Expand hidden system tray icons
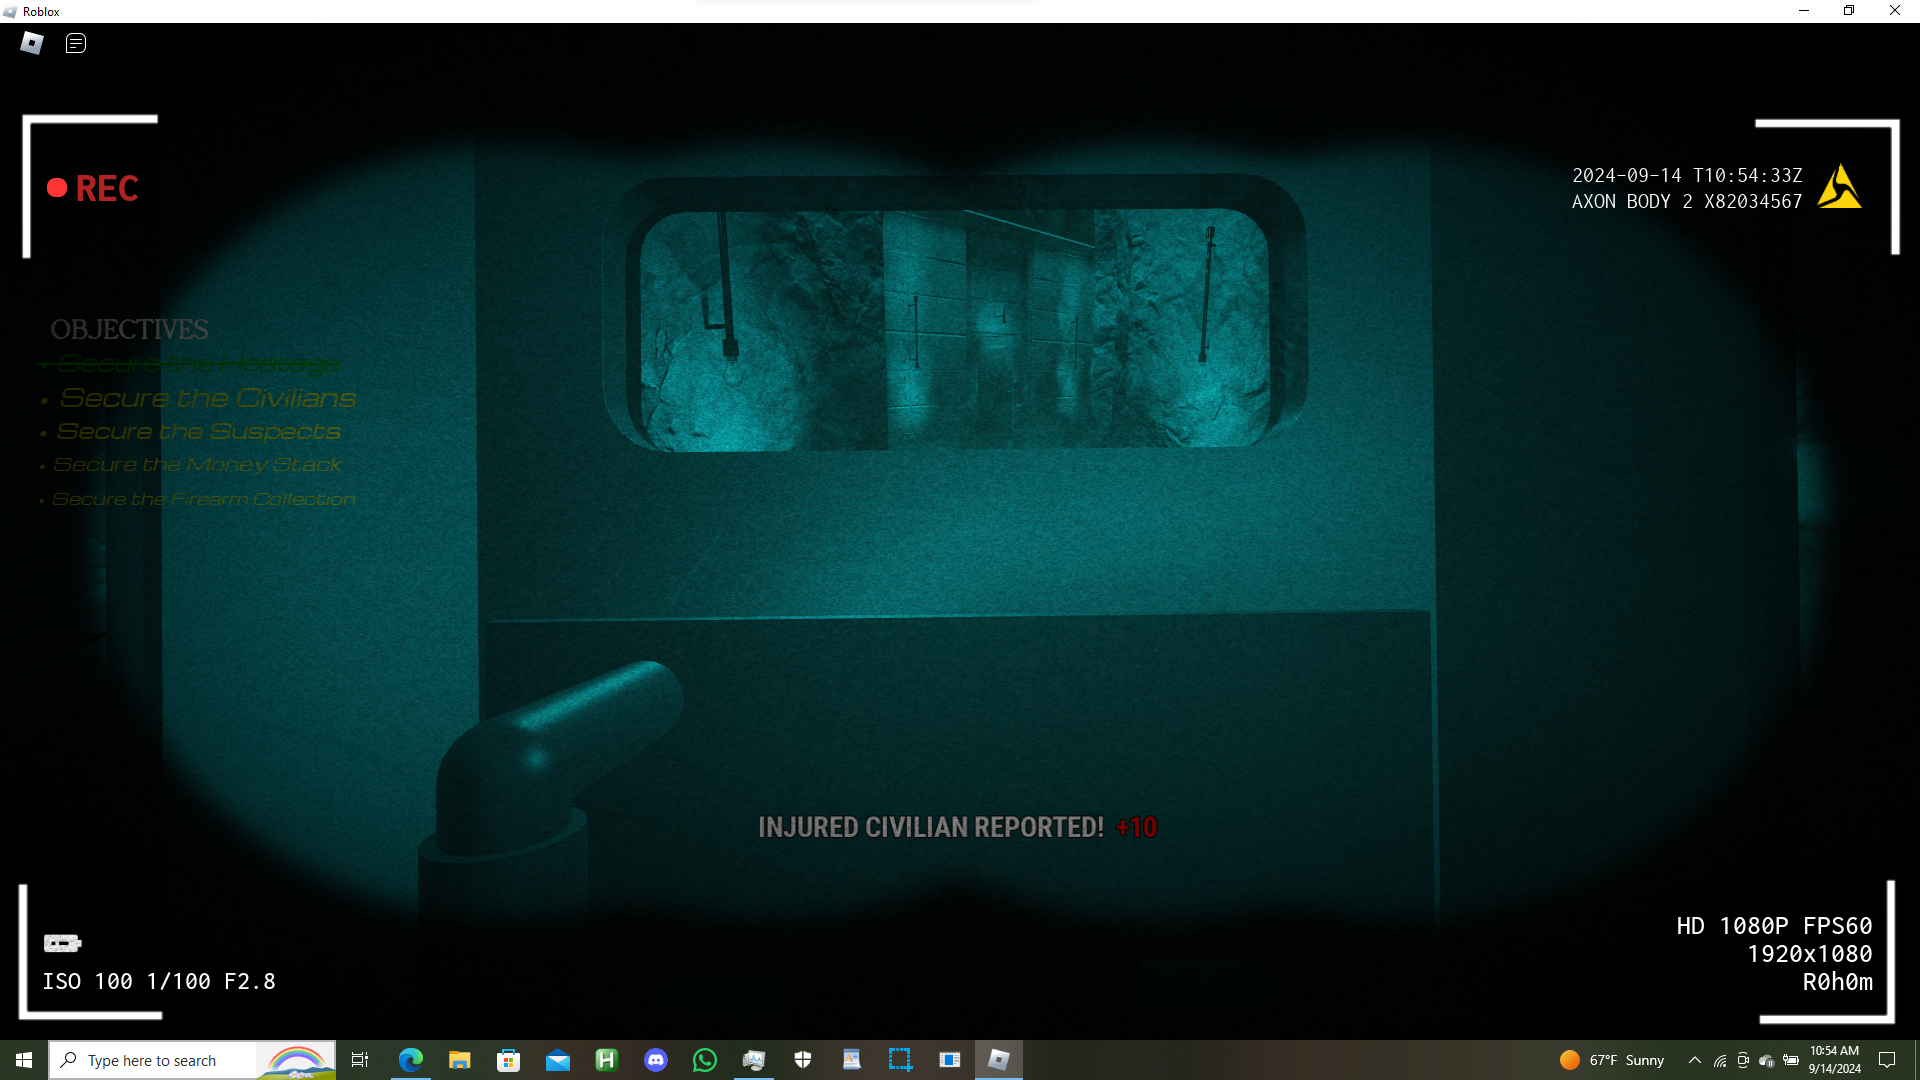The image size is (1920, 1080). point(1694,1060)
